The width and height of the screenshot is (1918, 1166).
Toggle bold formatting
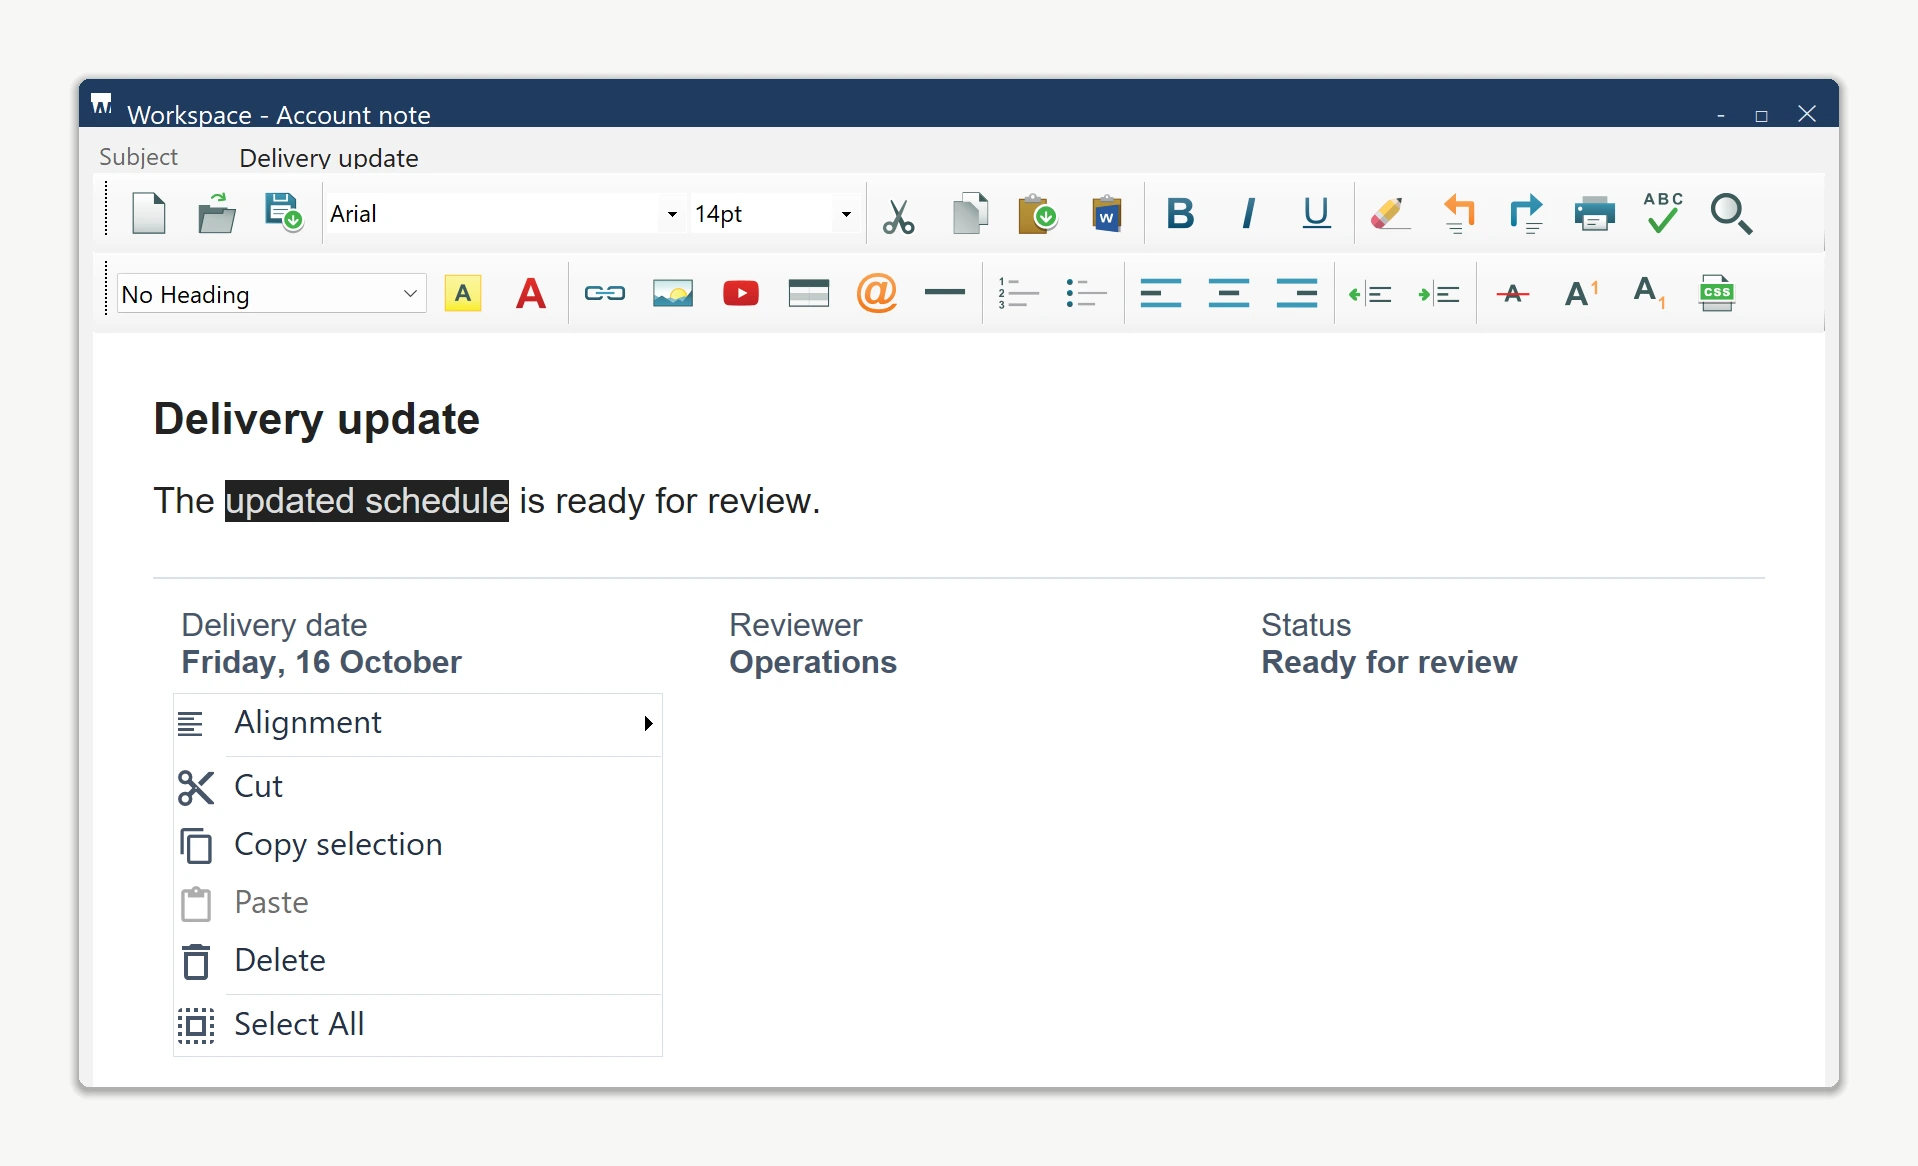pyautogui.click(x=1180, y=213)
